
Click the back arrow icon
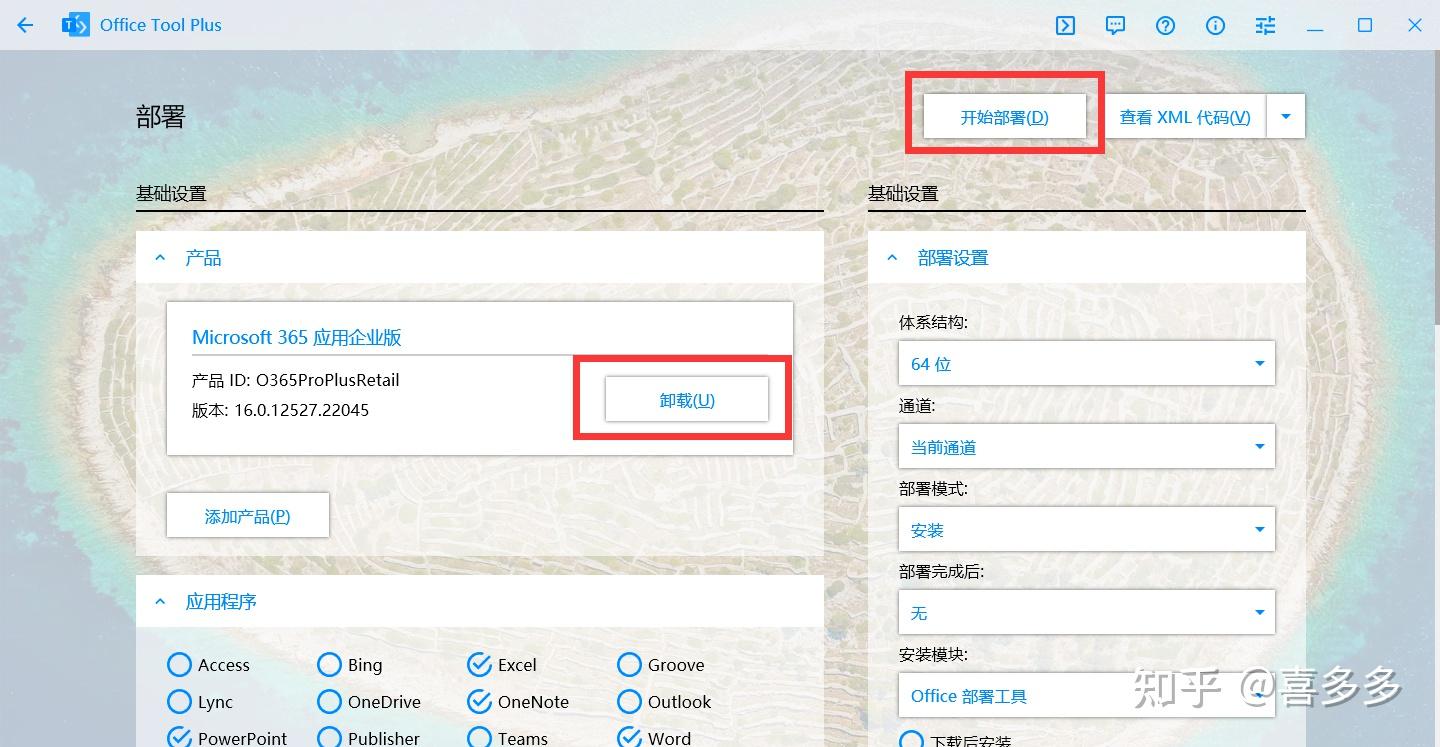pyautogui.click(x=25, y=25)
